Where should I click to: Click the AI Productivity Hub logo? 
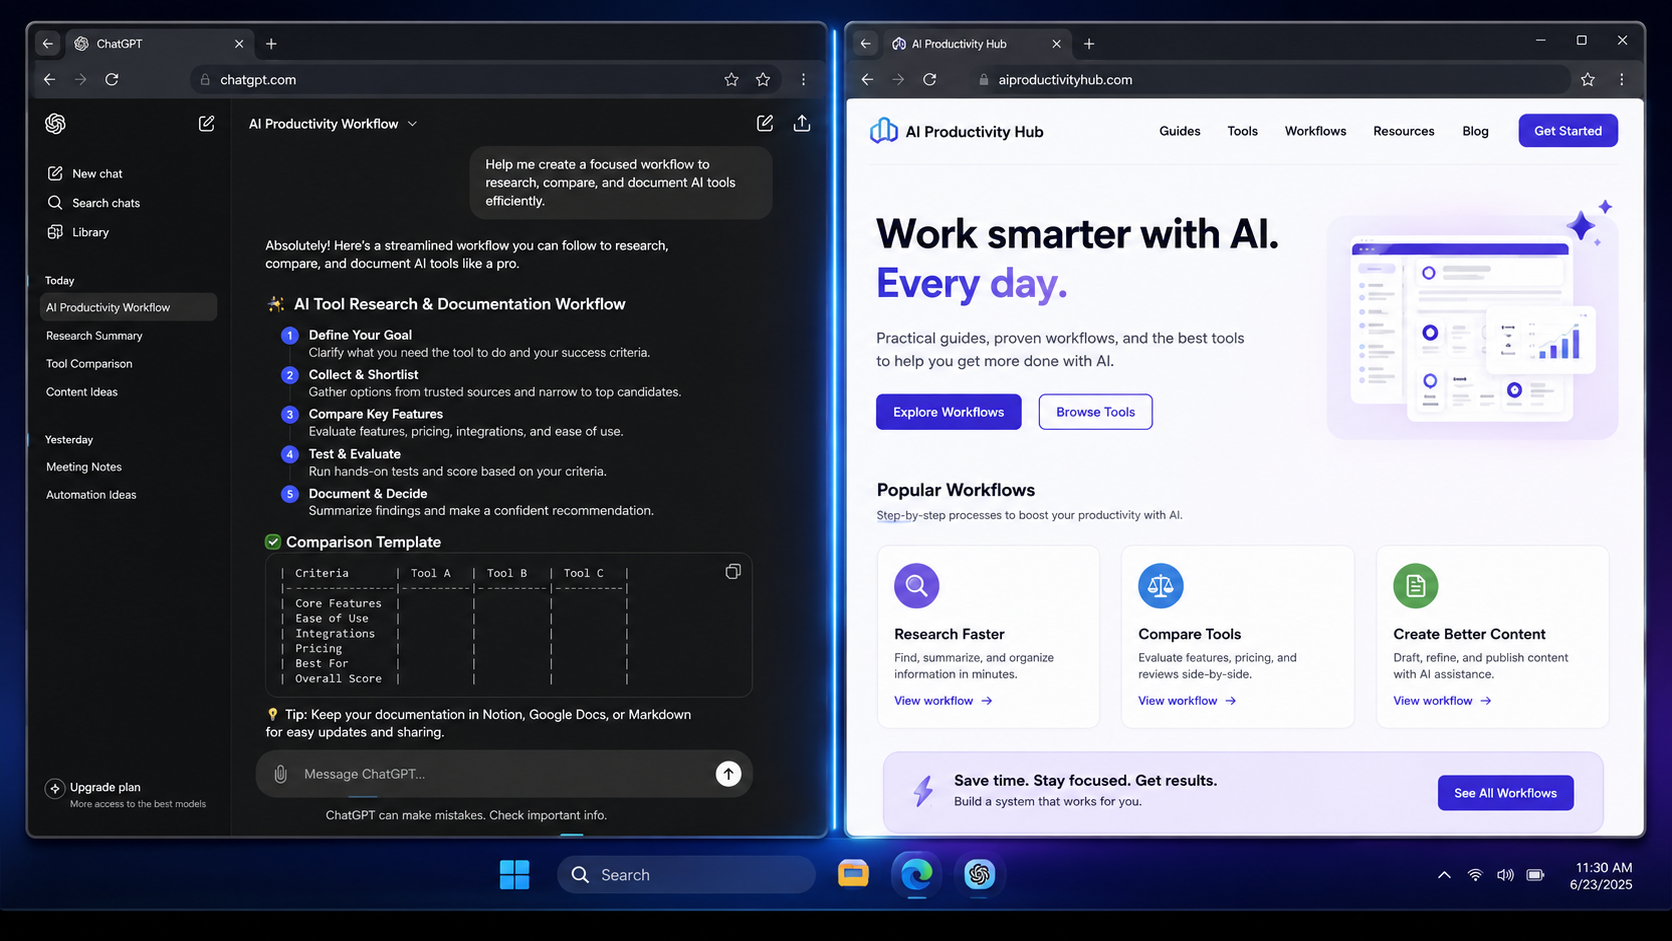coord(956,131)
